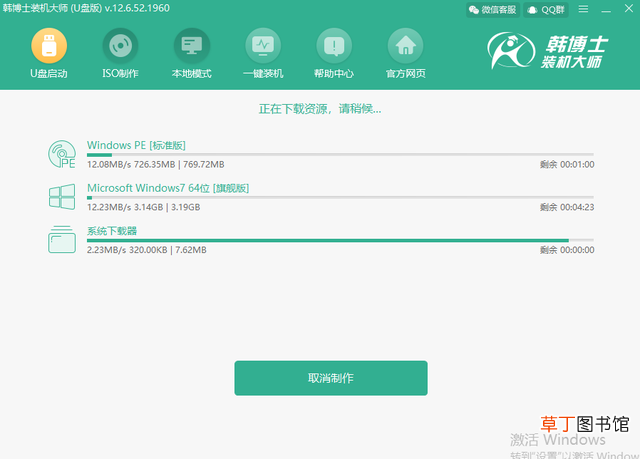The image size is (640, 459).
Task: Select Microsoft Windows7 64位 [旗舰版] title
Action: tap(168, 188)
